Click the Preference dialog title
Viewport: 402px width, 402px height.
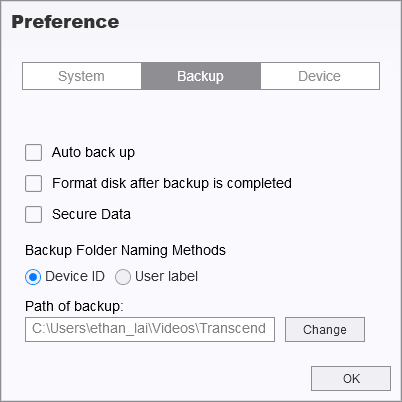pyautogui.click(x=65, y=22)
